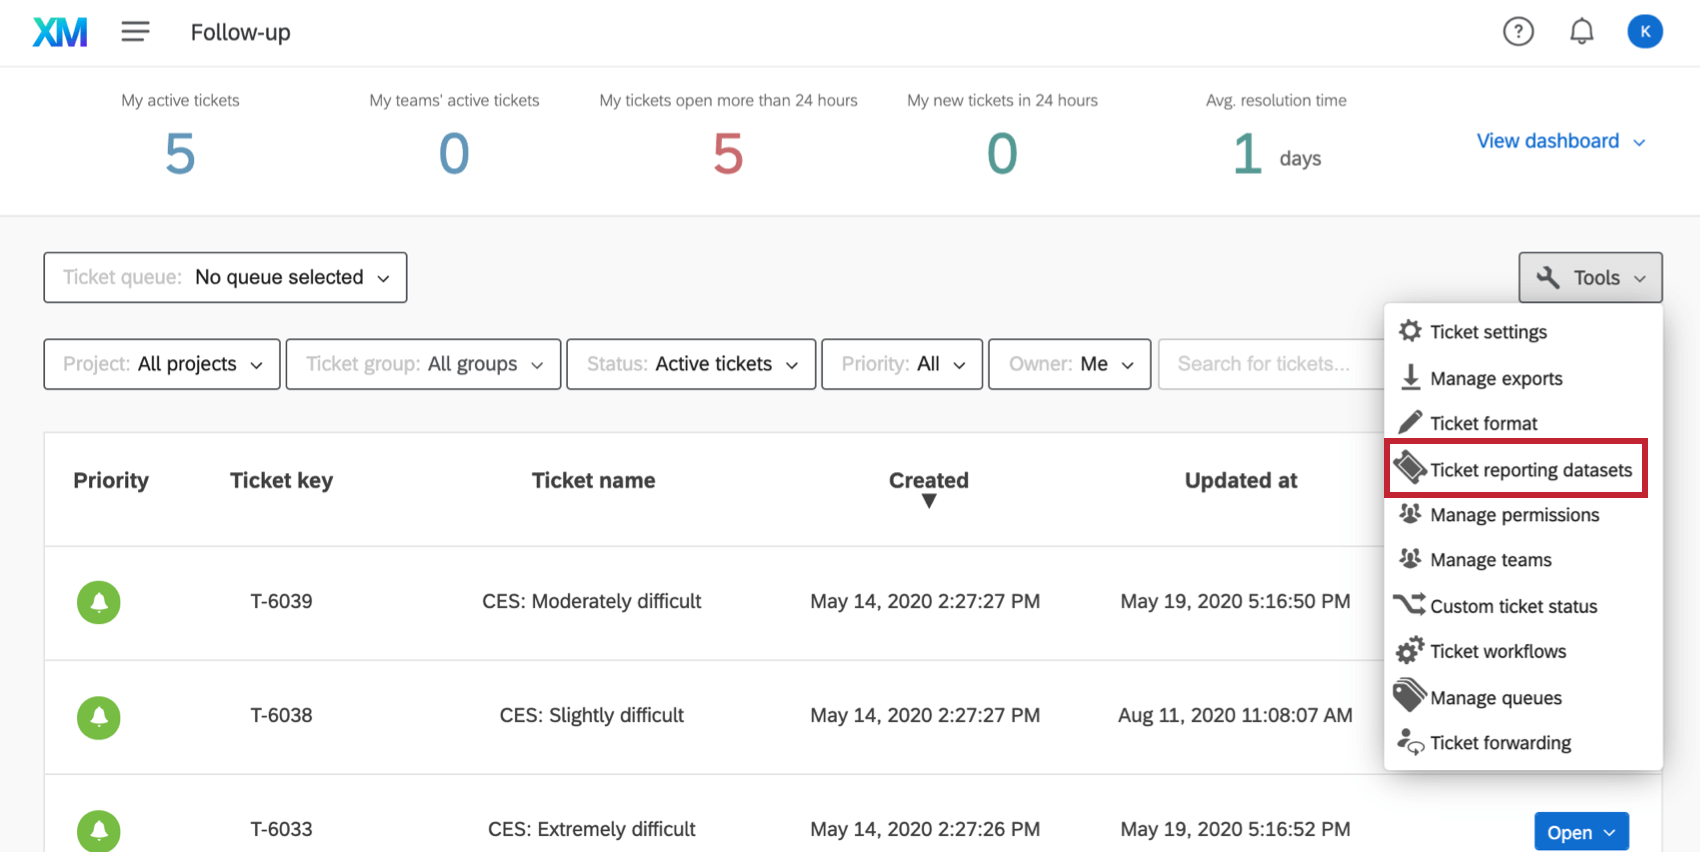The height and width of the screenshot is (852, 1700).
Task: Click the Tools button
Action: tap(1590, 277)
